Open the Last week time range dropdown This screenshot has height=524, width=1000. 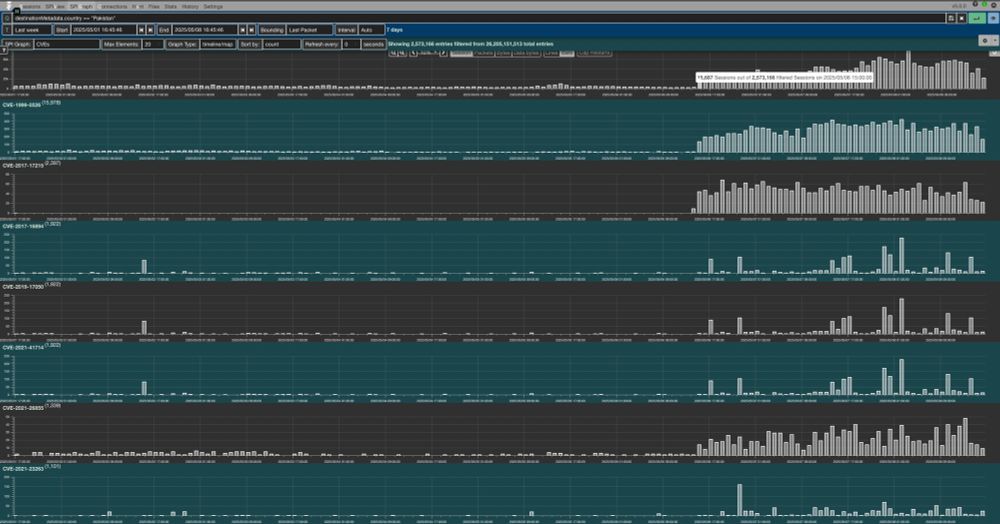32,30
